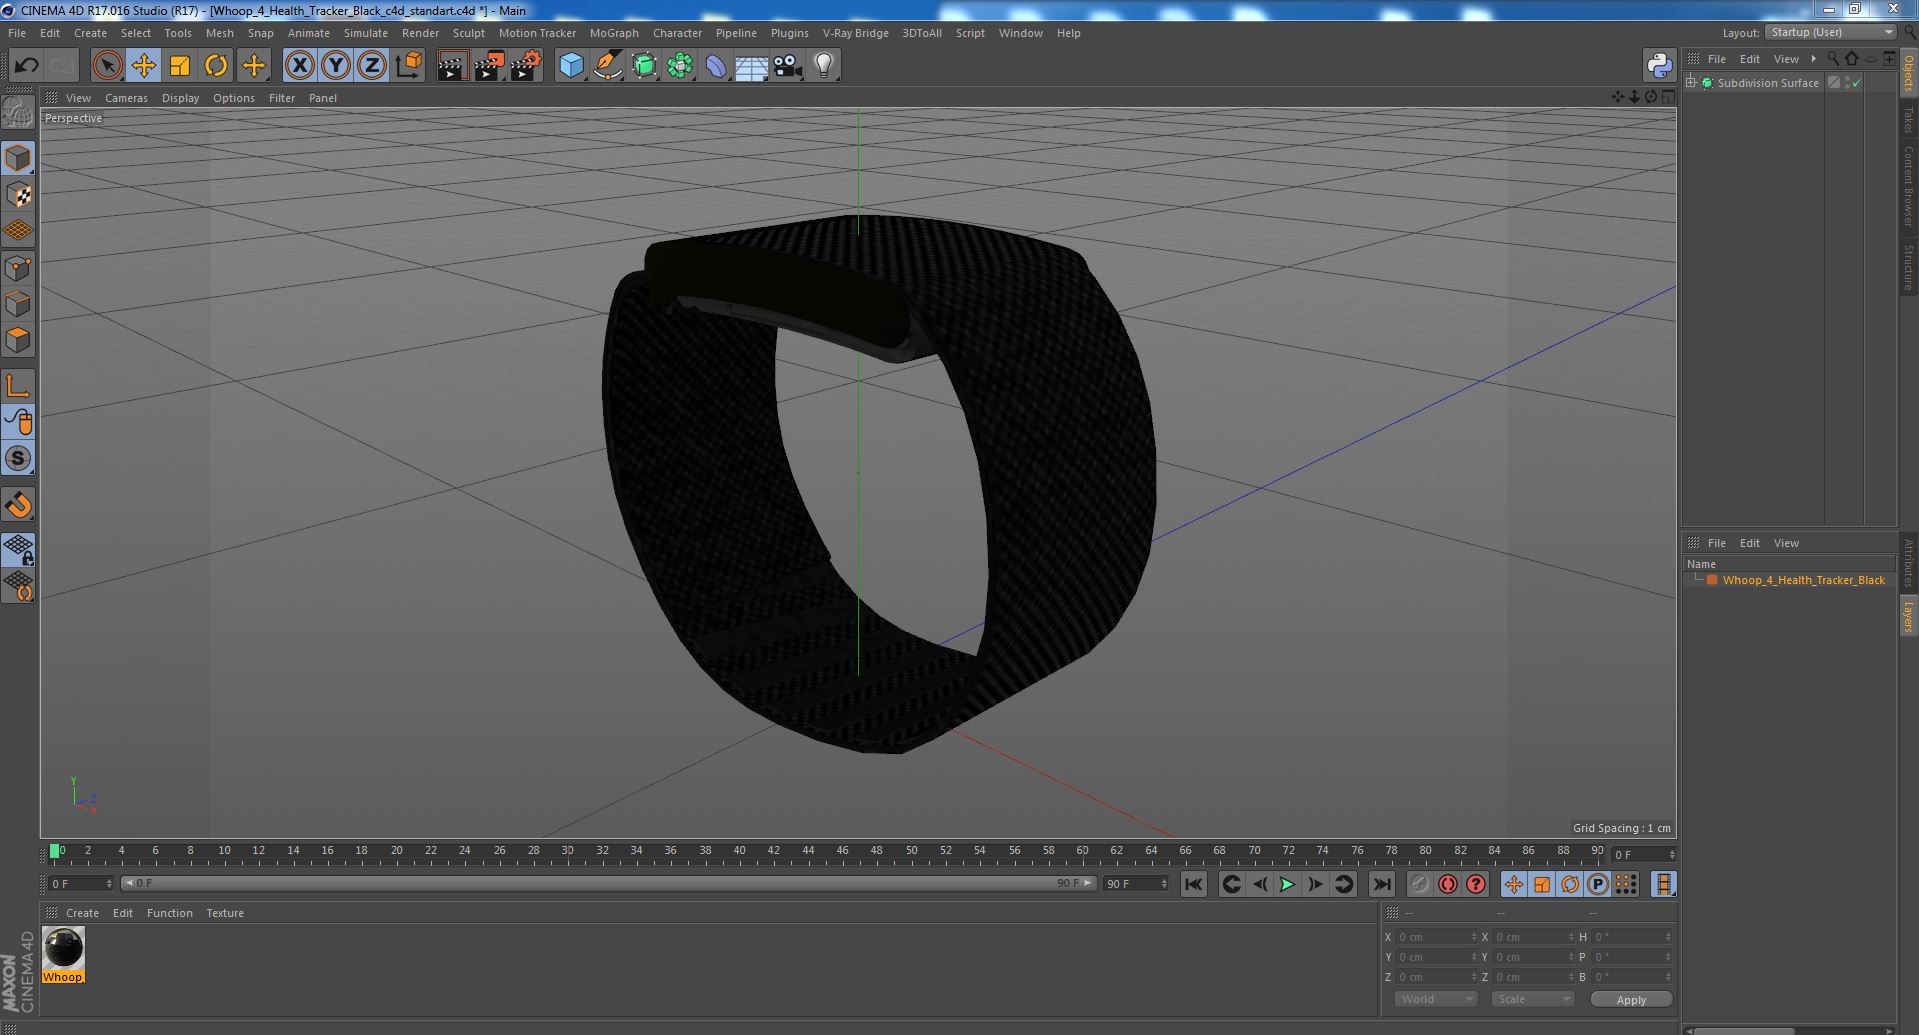Activate the Move tool

[143, 66]
